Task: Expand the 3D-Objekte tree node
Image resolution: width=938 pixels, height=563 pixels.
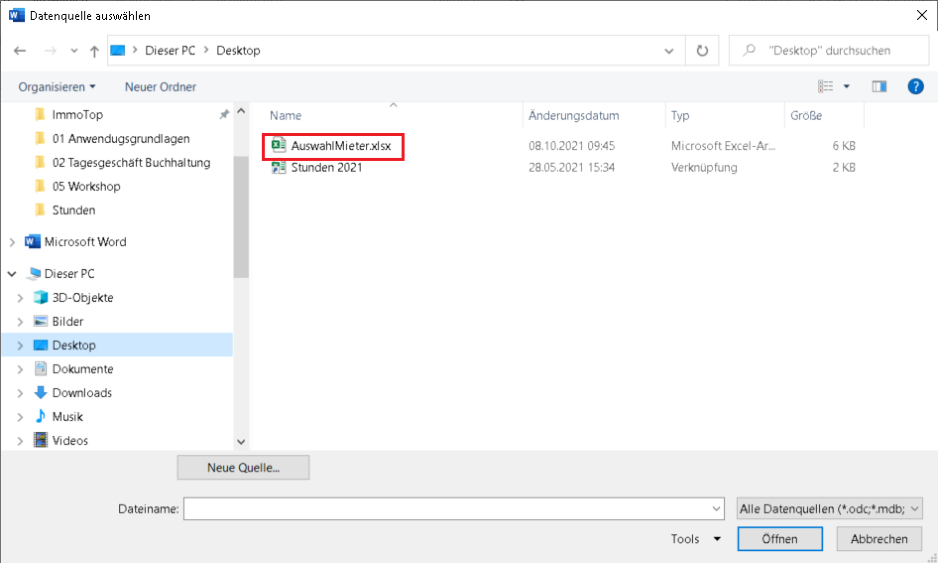Action: (20, 298)
